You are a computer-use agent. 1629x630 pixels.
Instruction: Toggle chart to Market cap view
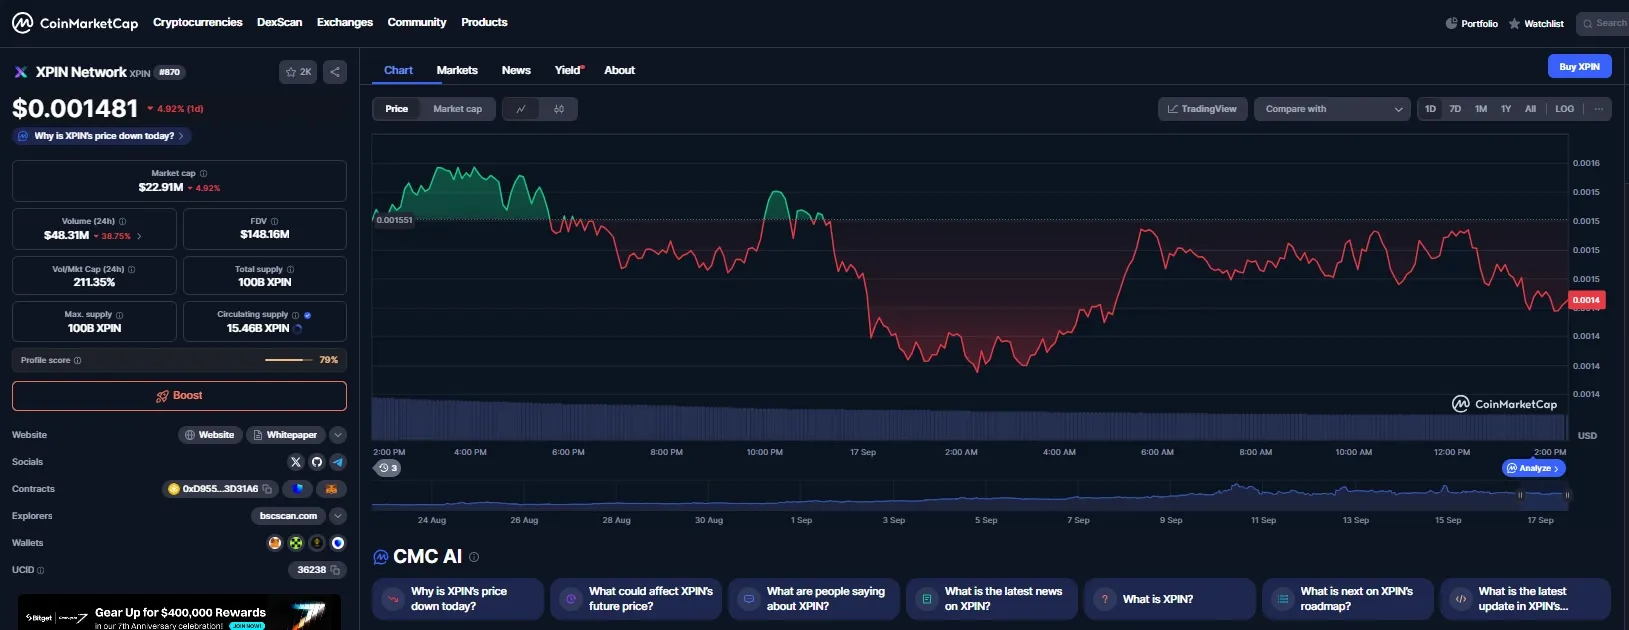(x=457, y=109)
